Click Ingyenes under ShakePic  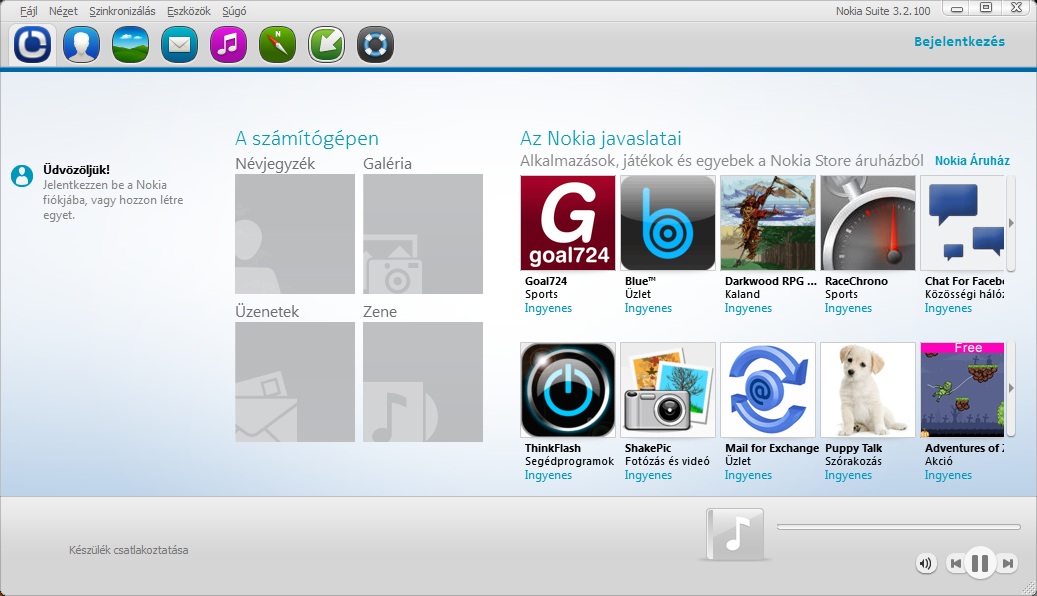tap(648, 475)
